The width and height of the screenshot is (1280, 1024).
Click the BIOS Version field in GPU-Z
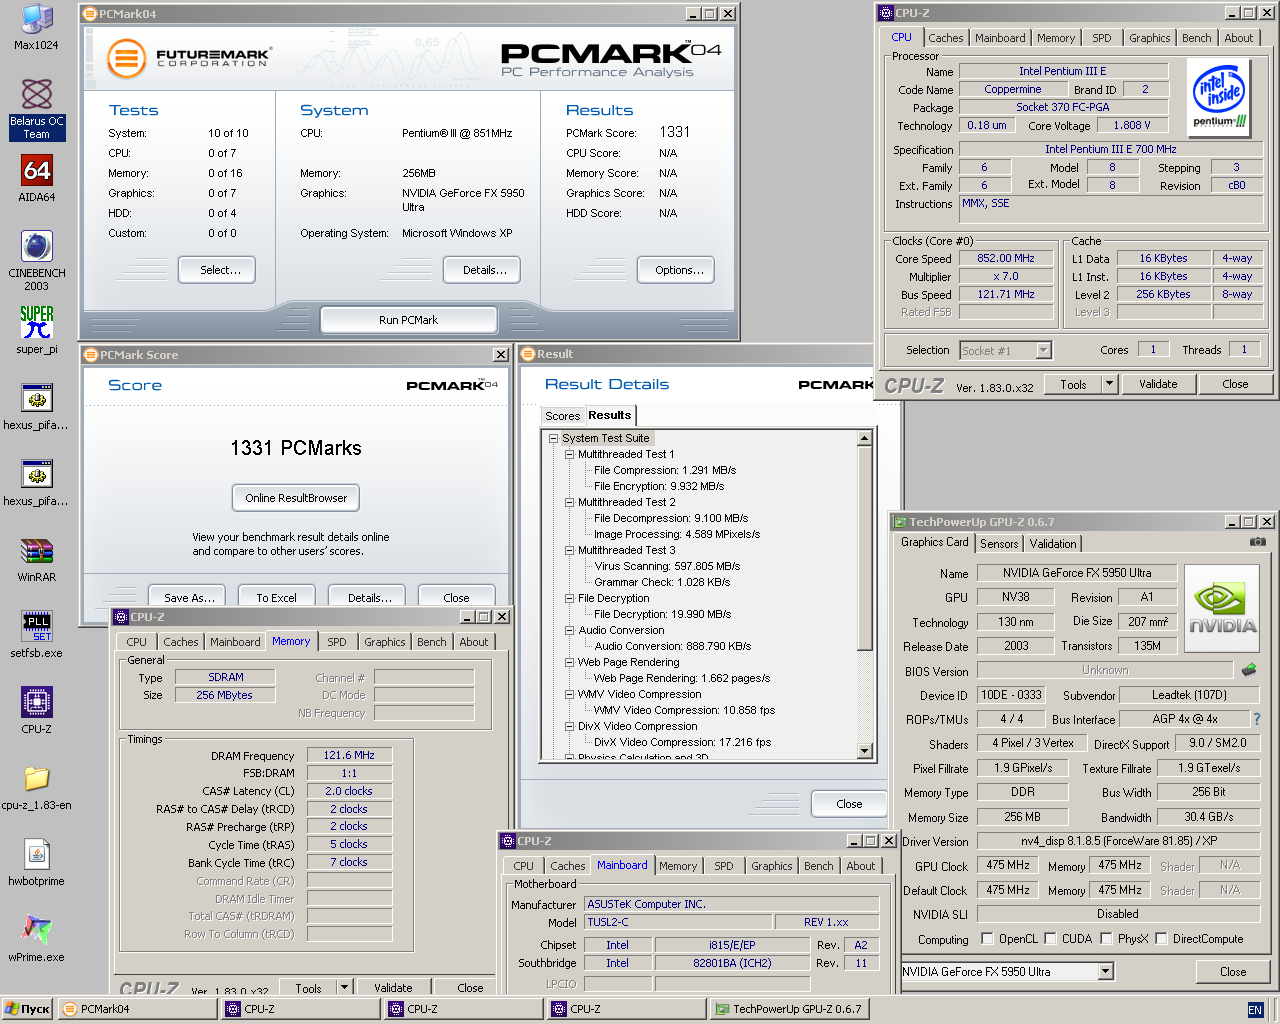1105,670
